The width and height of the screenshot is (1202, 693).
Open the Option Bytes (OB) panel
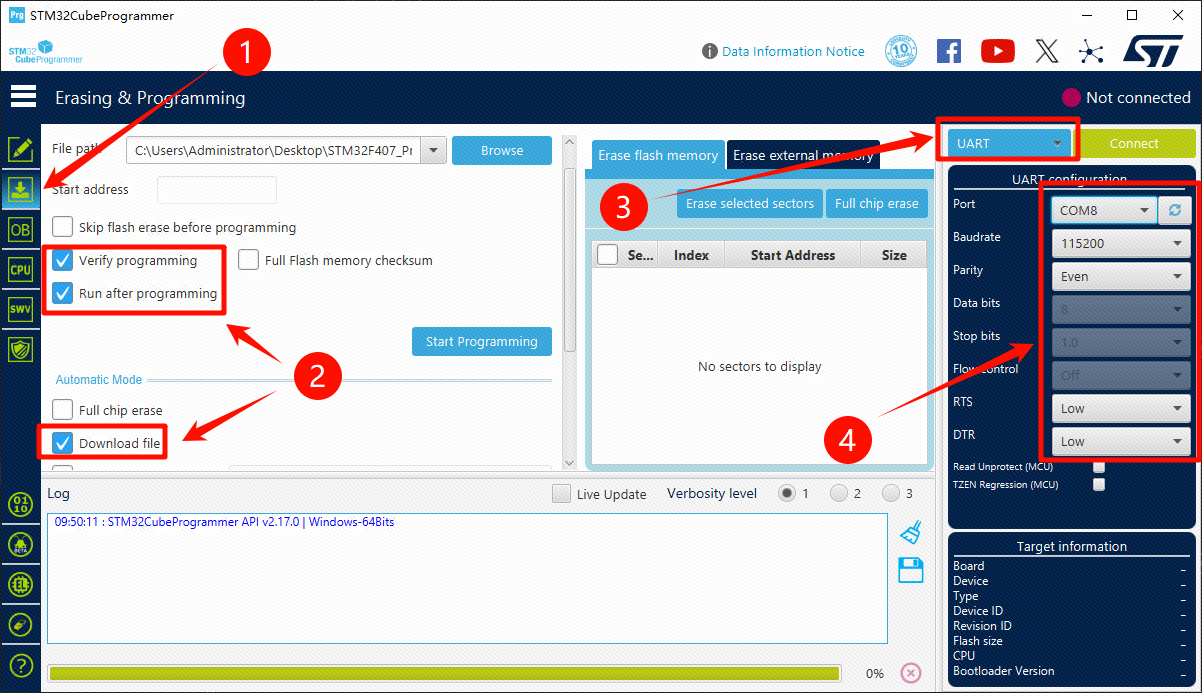[20, 229]
